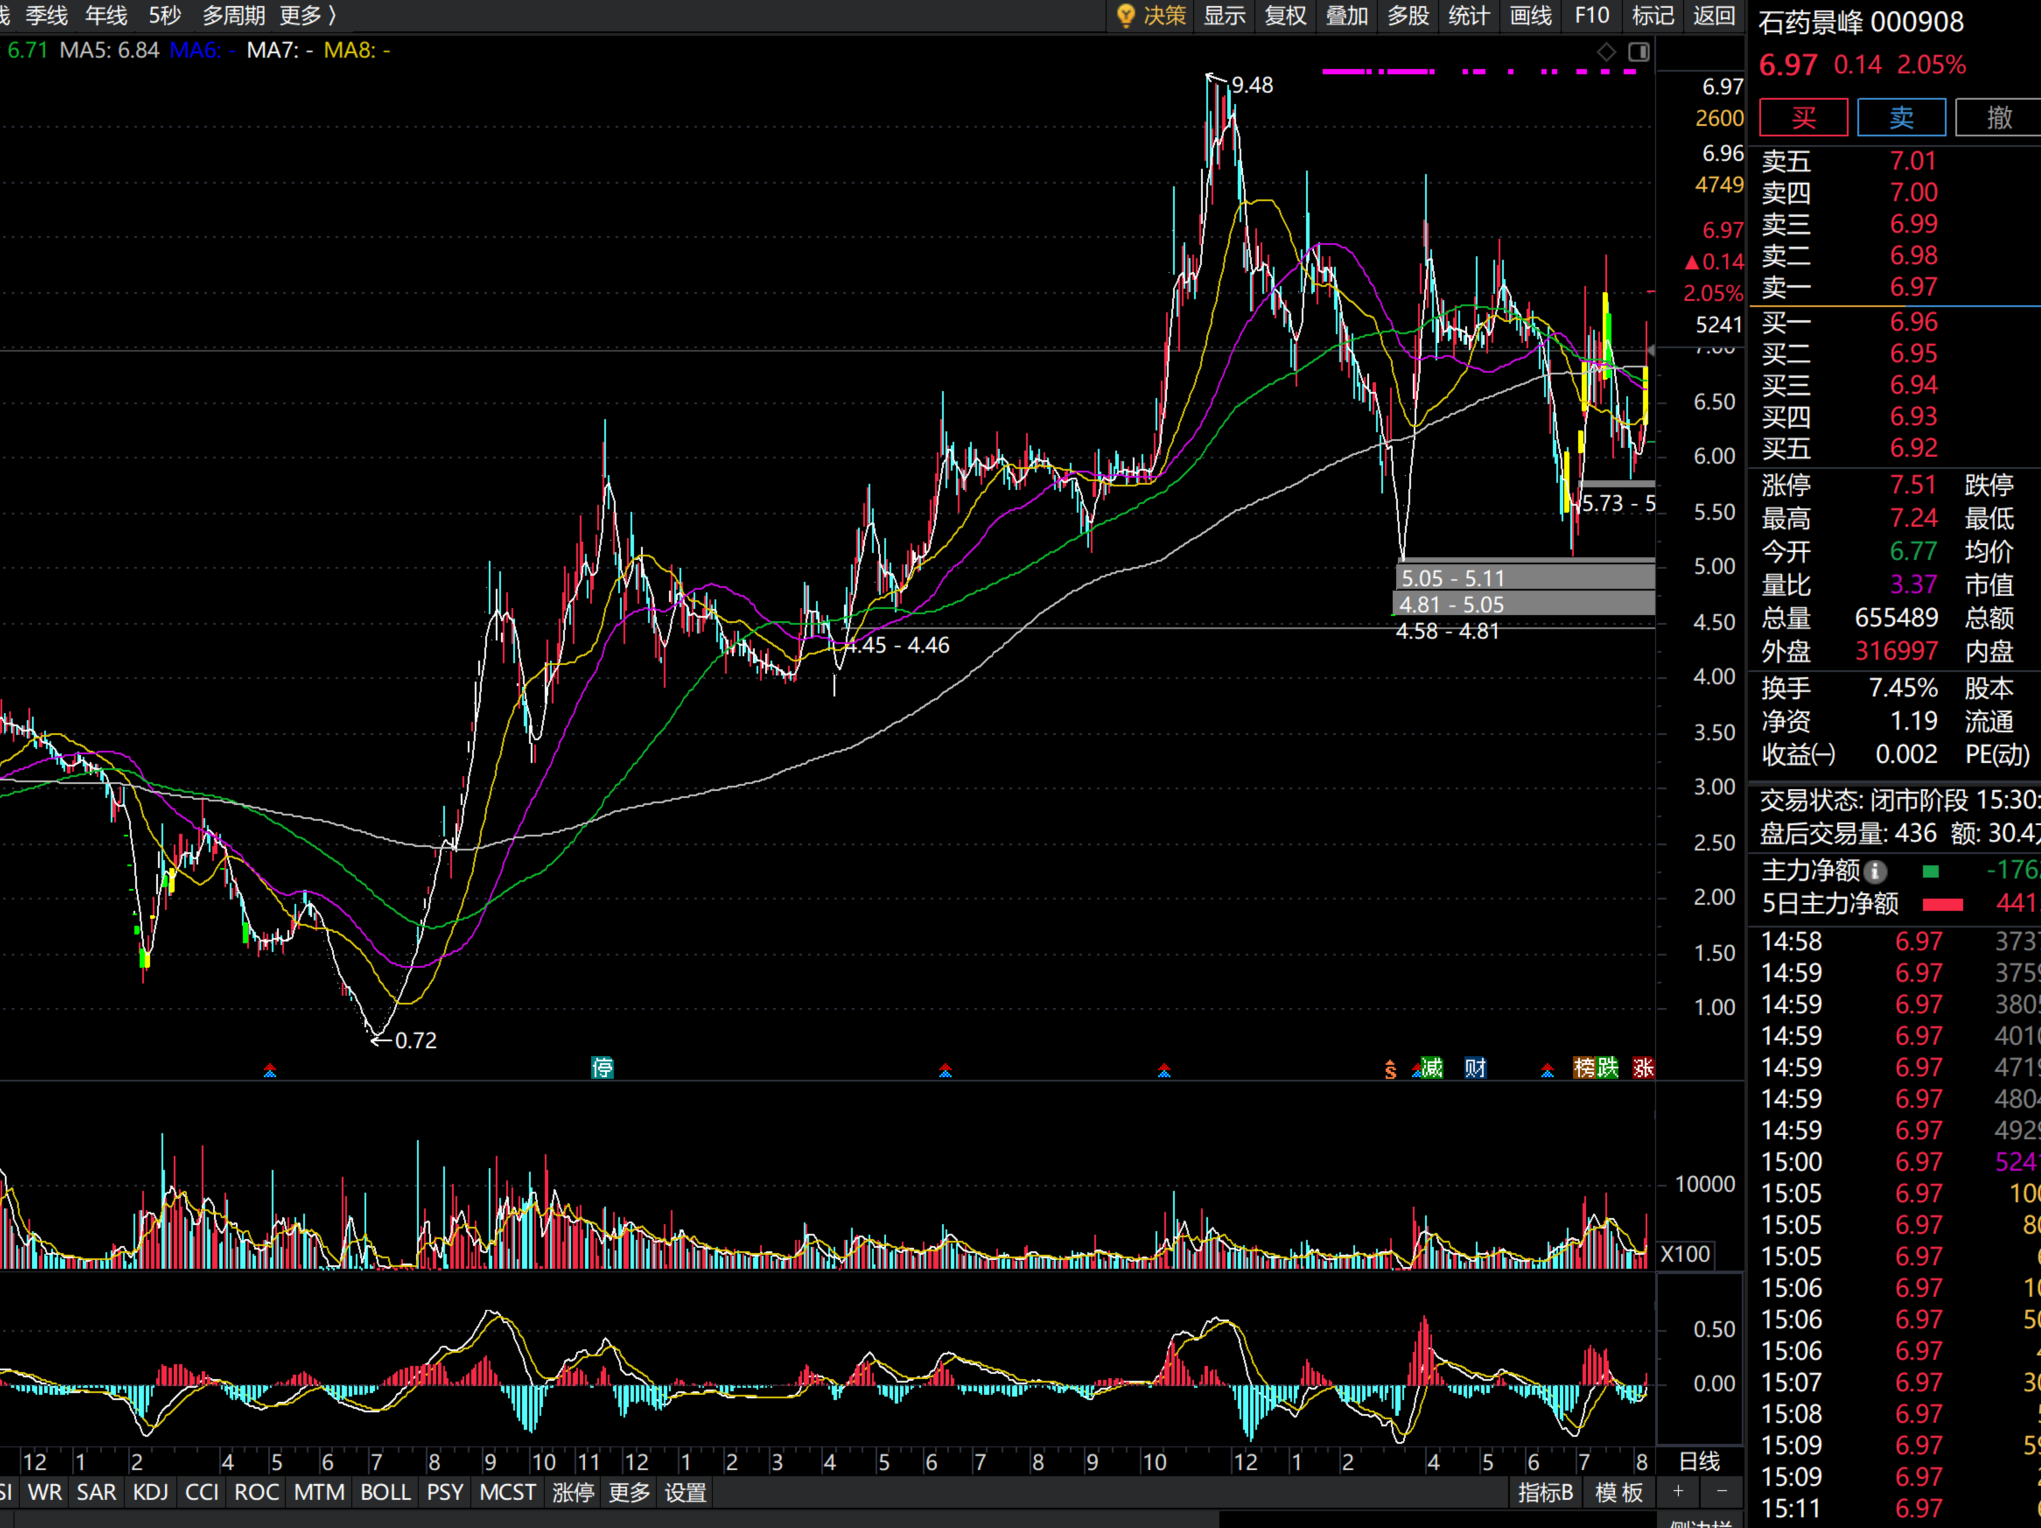Expand the 更多 periods menu at top
Viewport: 2041px width, 1528px height.
click(x=309, y=16)
